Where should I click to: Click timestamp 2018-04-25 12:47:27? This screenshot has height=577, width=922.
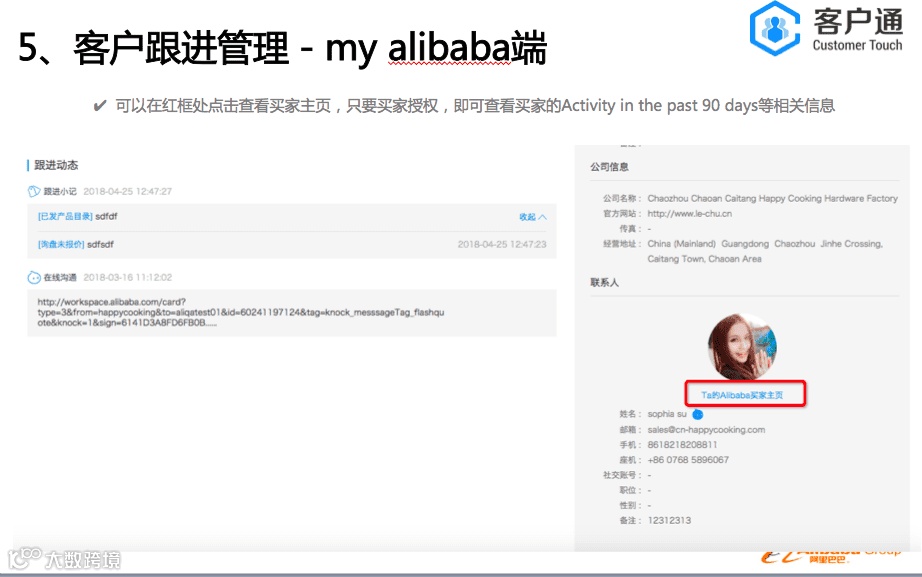[x=128, y=191]
